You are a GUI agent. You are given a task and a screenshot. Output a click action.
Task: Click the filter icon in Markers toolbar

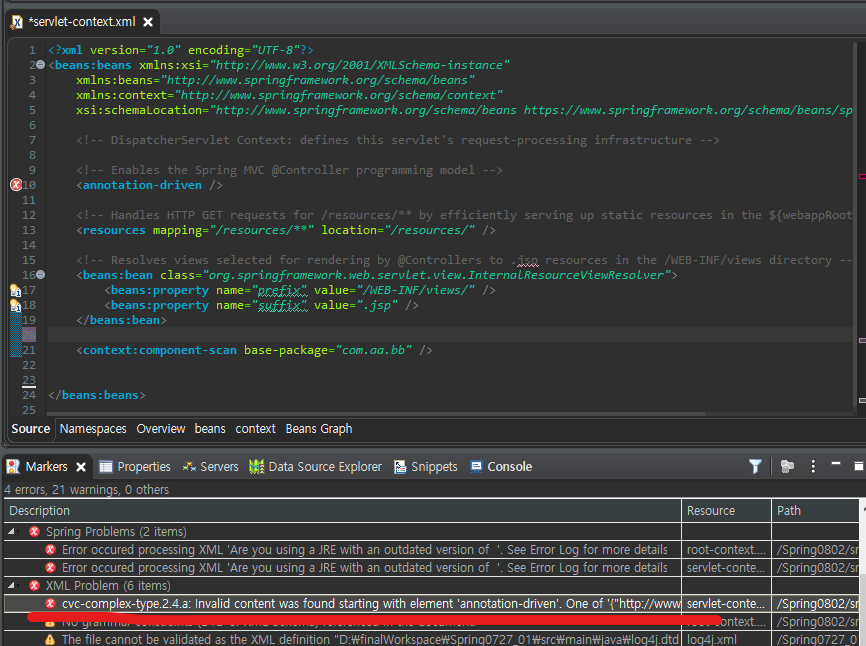tap(755, 466)
